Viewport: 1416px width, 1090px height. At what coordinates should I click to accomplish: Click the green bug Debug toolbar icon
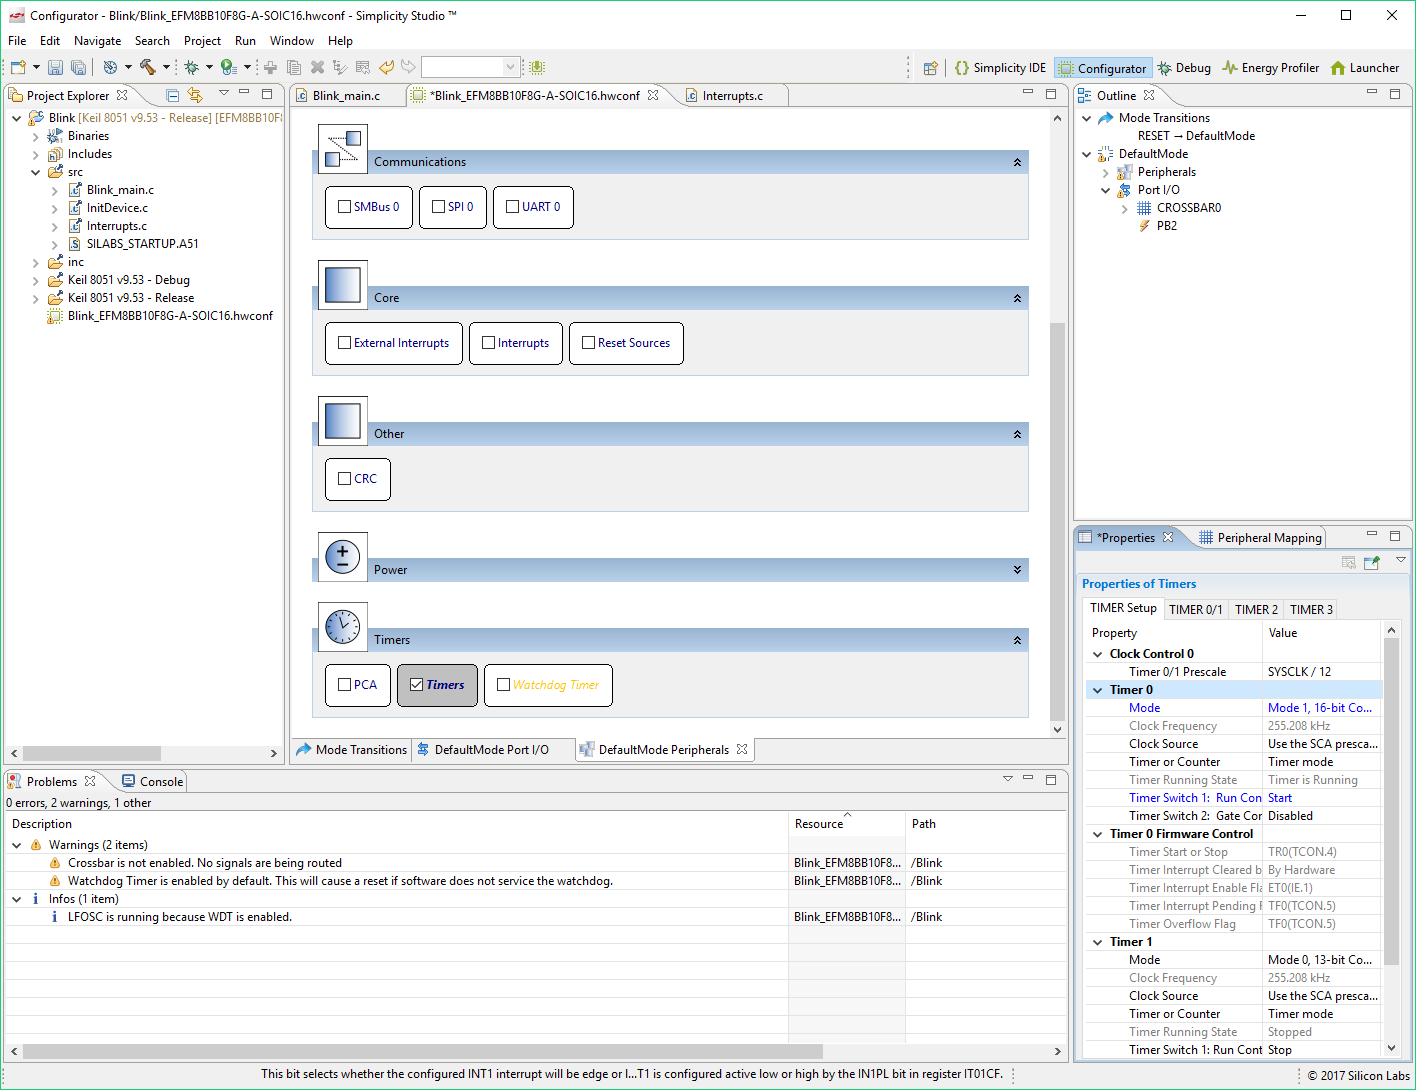click(191, 68)
